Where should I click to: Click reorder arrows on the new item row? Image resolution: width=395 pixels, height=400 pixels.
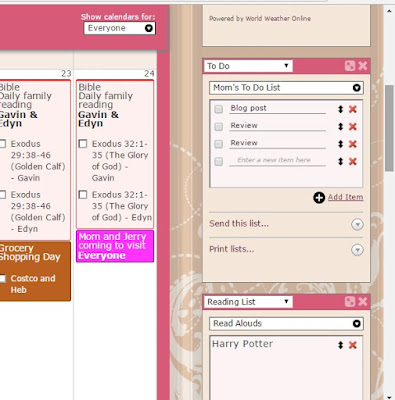coord(340,161)
